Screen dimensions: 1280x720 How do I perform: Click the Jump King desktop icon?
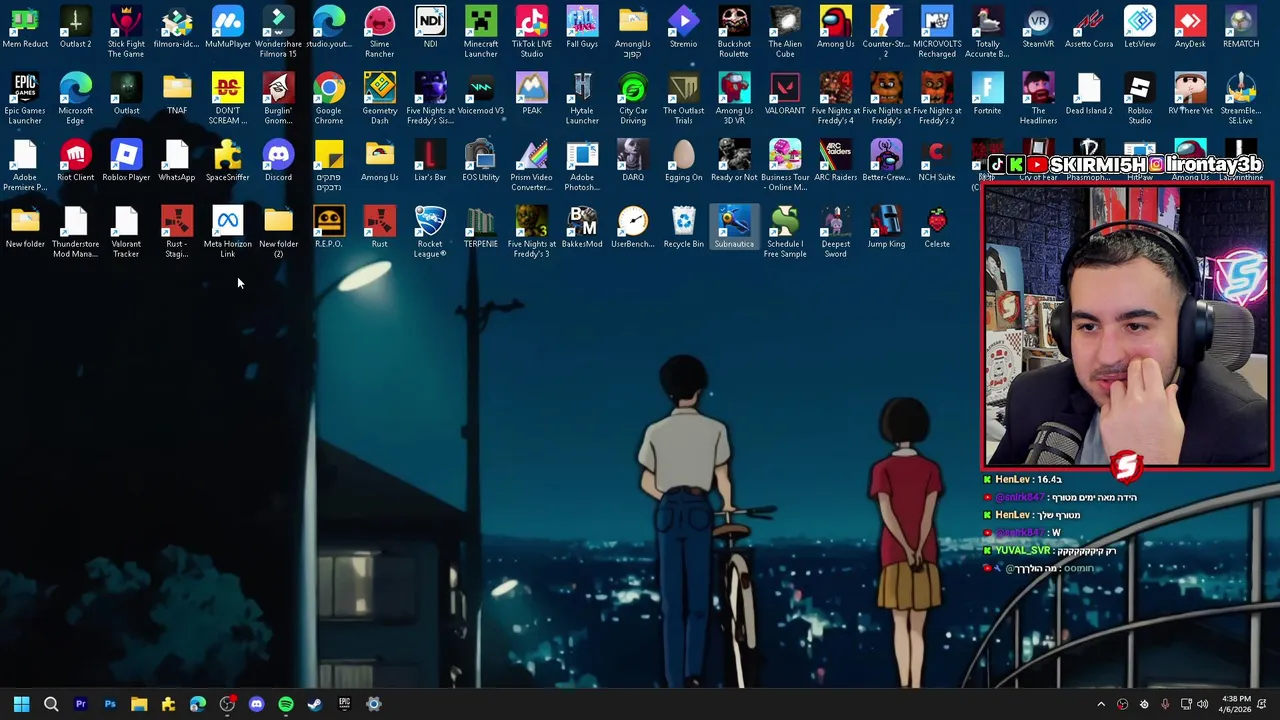point(886,228)
